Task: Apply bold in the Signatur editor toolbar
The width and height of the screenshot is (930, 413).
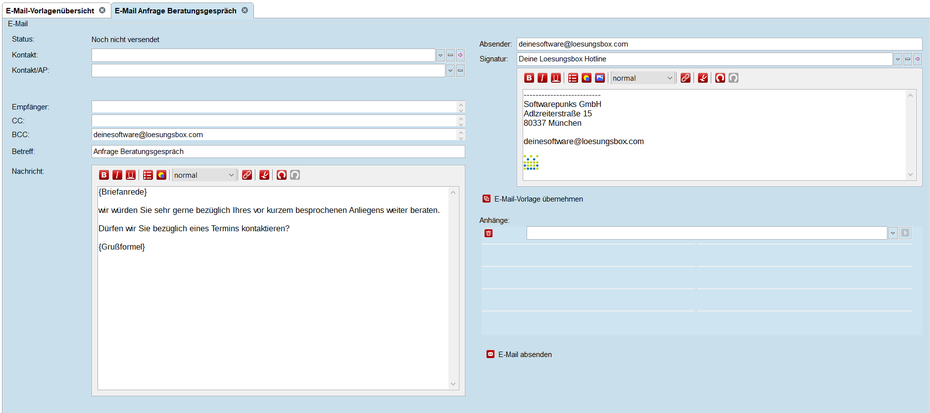Action: (528, 78)
